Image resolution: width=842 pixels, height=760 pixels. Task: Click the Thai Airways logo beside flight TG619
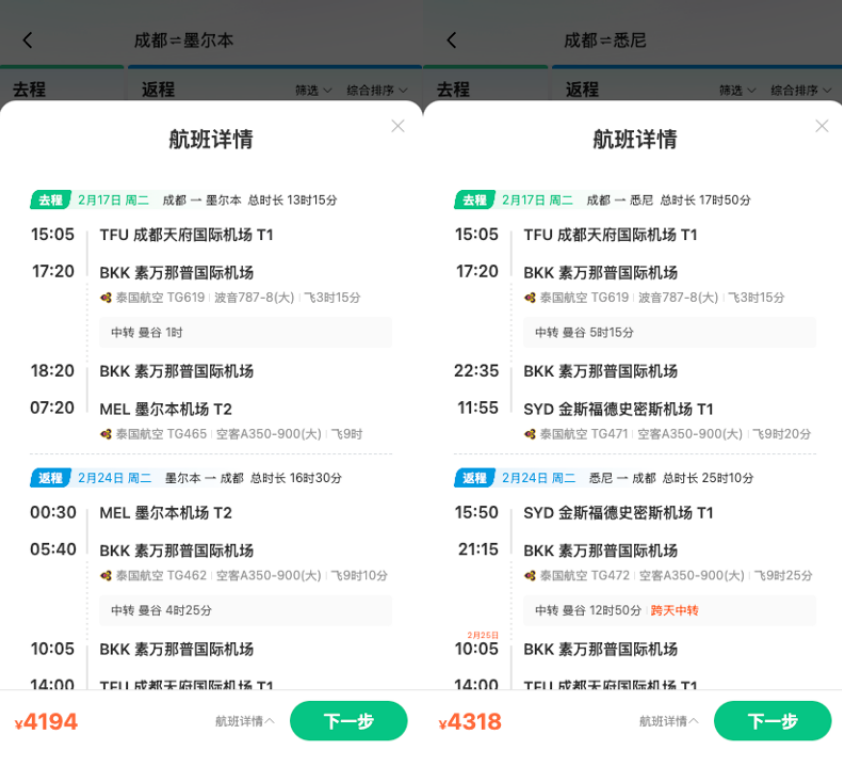pos(107,297)
